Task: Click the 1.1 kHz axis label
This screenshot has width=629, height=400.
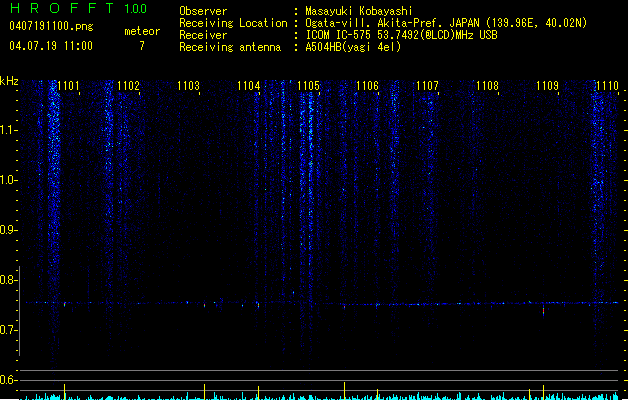Action: click(x=8, y=130)
